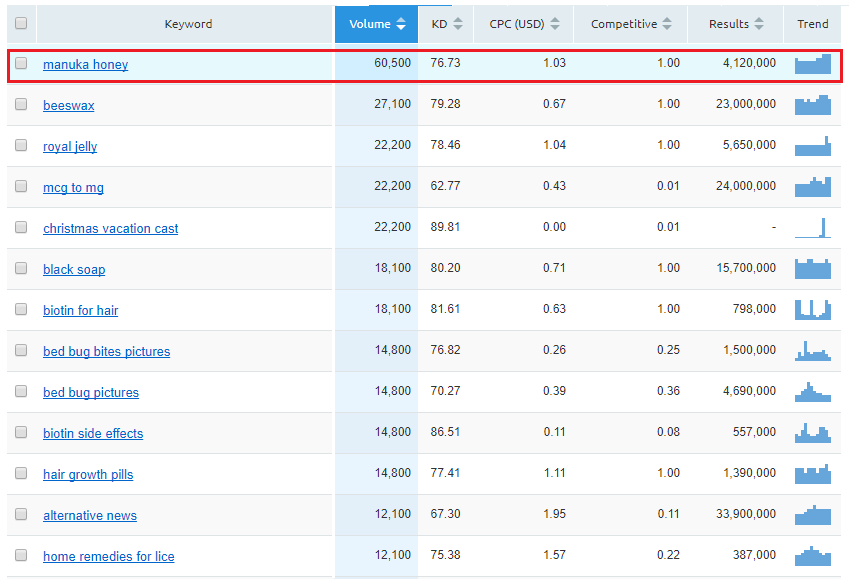Check the box for manuka honey
Screen dimensions: 849x579
(21, 63)
